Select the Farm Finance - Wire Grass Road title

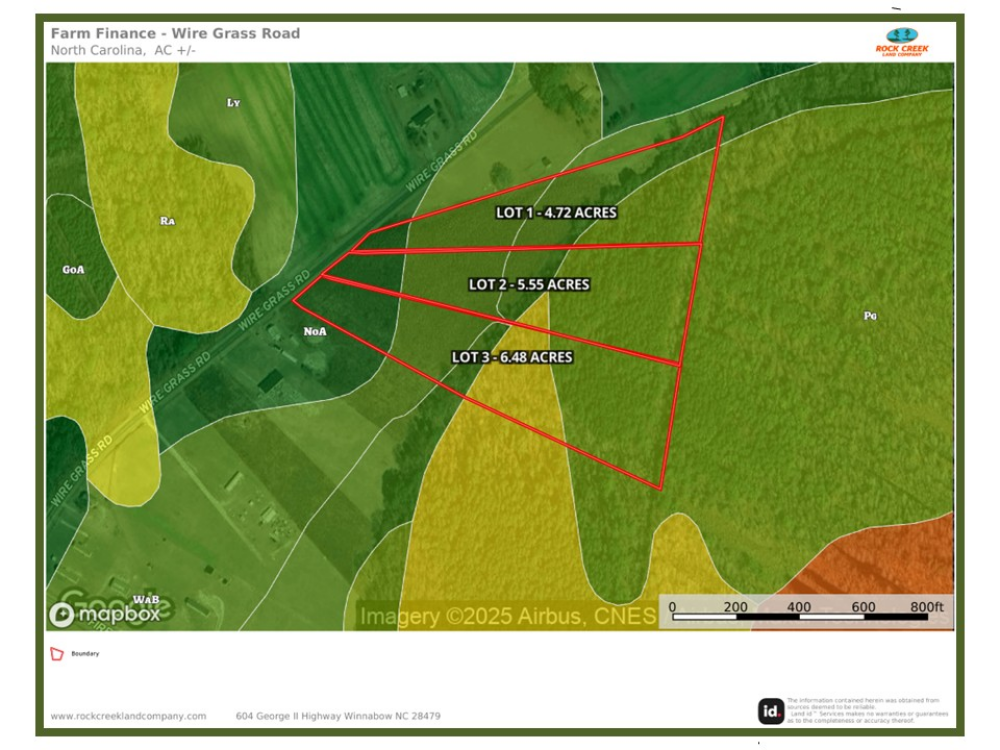tap(174, 32)
